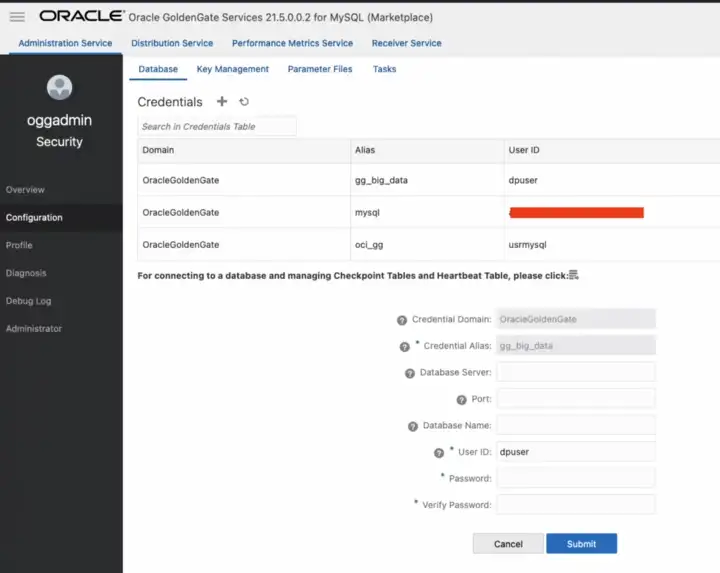
Task: Click the Search in Credentials Table box
Action: coord(217,126)
